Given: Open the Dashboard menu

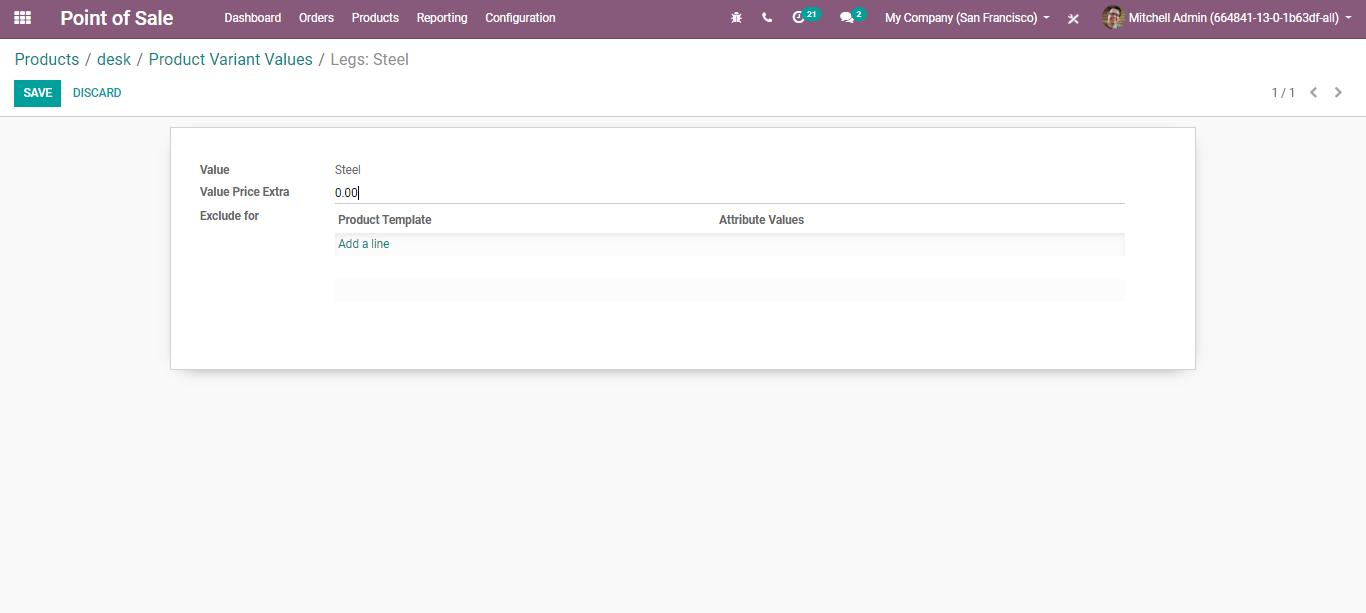Looking at the screenshot, I should 253,18.
